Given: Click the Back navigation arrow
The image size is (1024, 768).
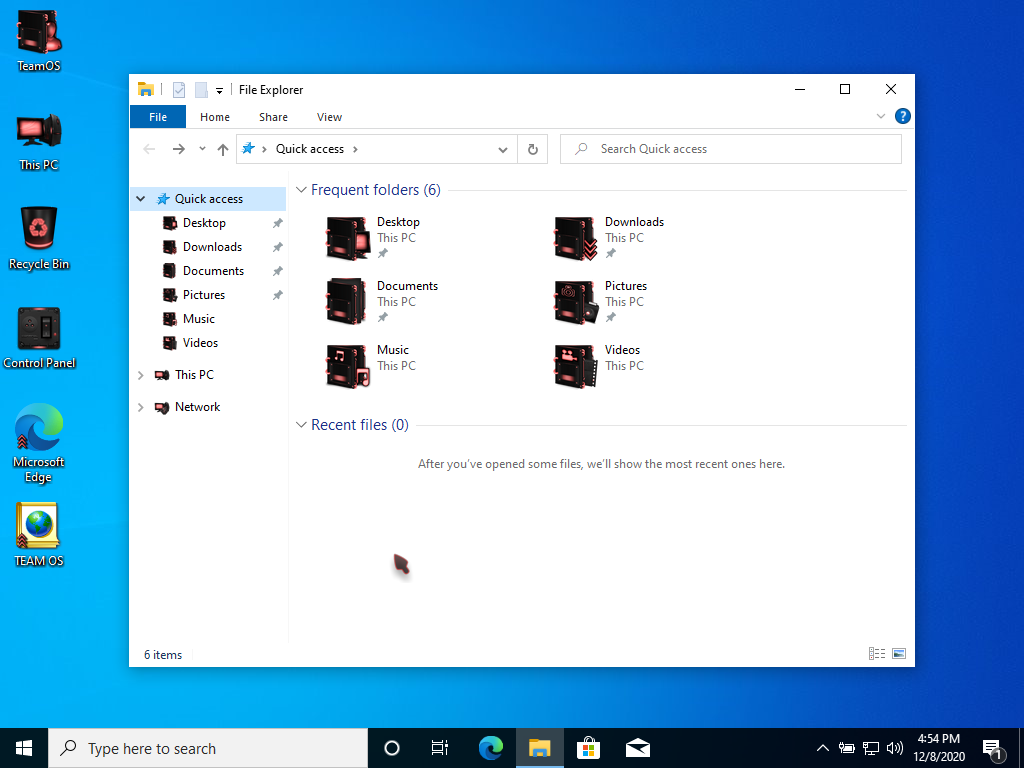Looking at the screenshot, I should 149,150.
